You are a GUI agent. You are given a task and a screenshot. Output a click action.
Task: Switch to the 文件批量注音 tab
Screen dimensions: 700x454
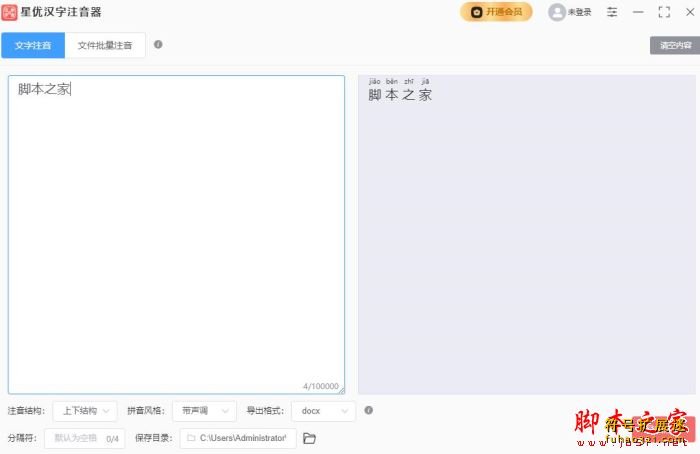(x=105, y=45)
